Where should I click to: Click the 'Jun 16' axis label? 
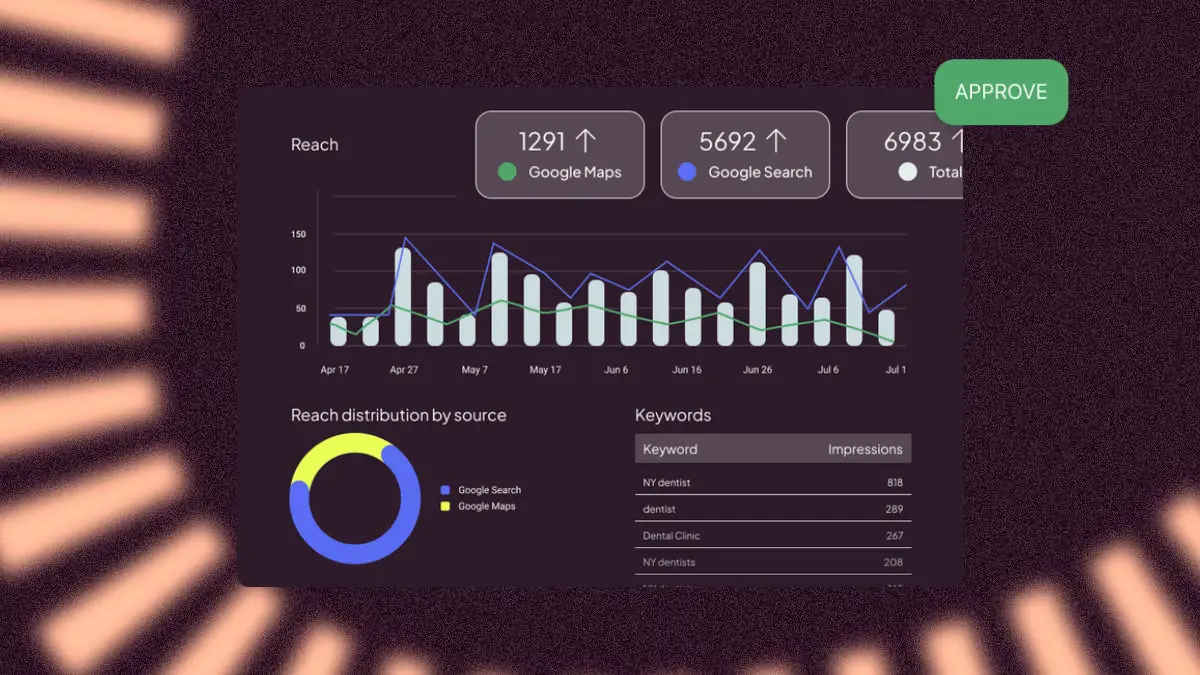[687, 370]
